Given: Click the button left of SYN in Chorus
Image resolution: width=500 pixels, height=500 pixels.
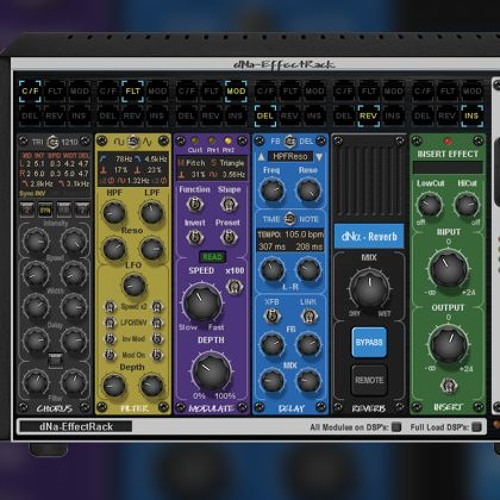Looking at the screenshot, I should point(27,210).
